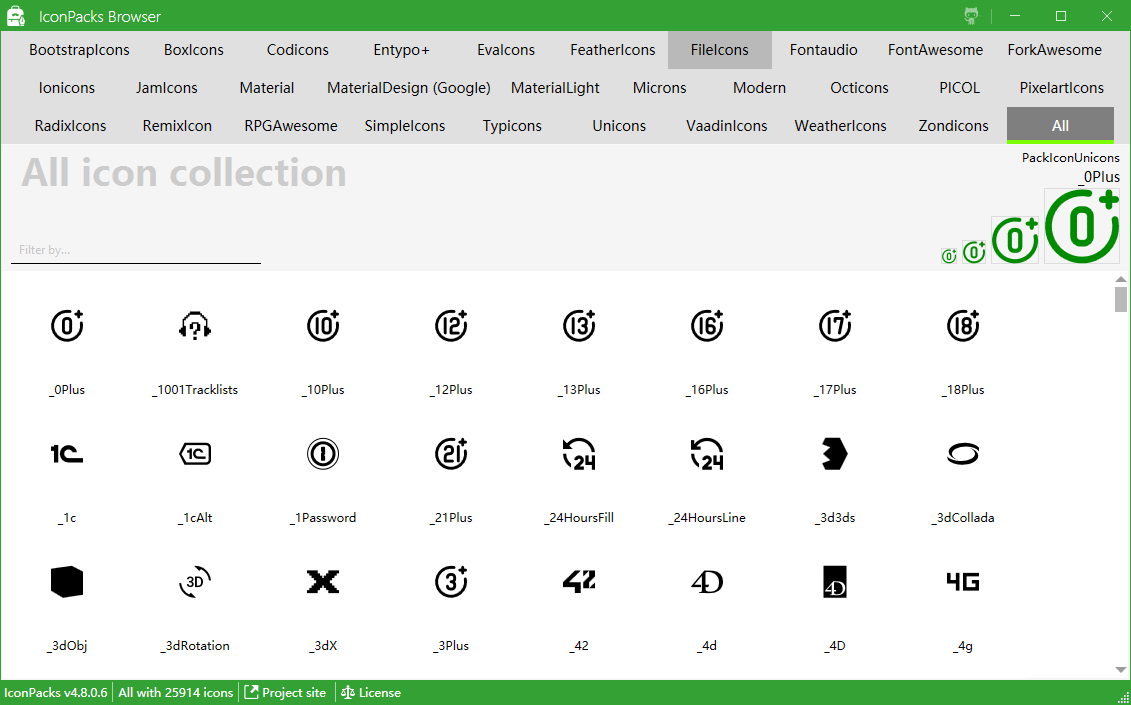Select the outlined _4d icon
This screenshot has height=705, width=1131.
tap(707, 582)
